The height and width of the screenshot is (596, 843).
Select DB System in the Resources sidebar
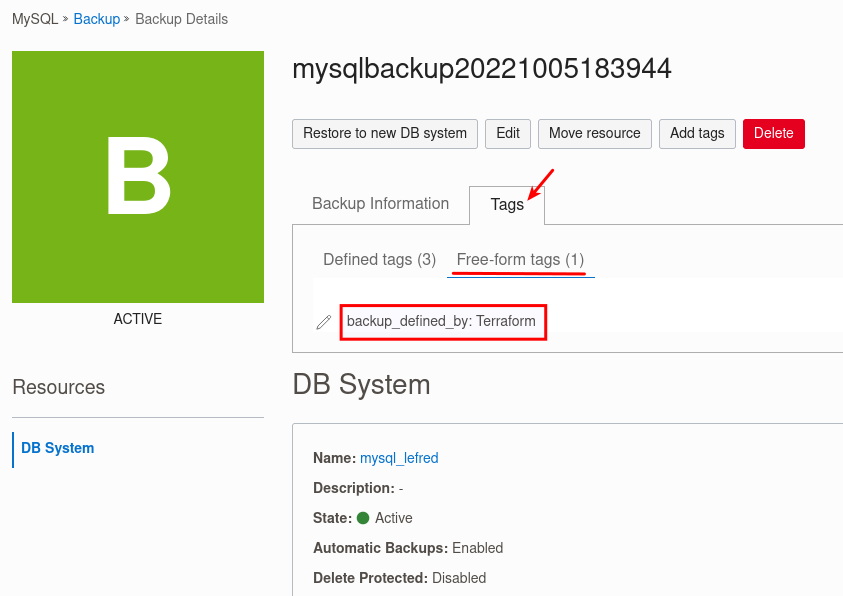(x=57, y=448)
